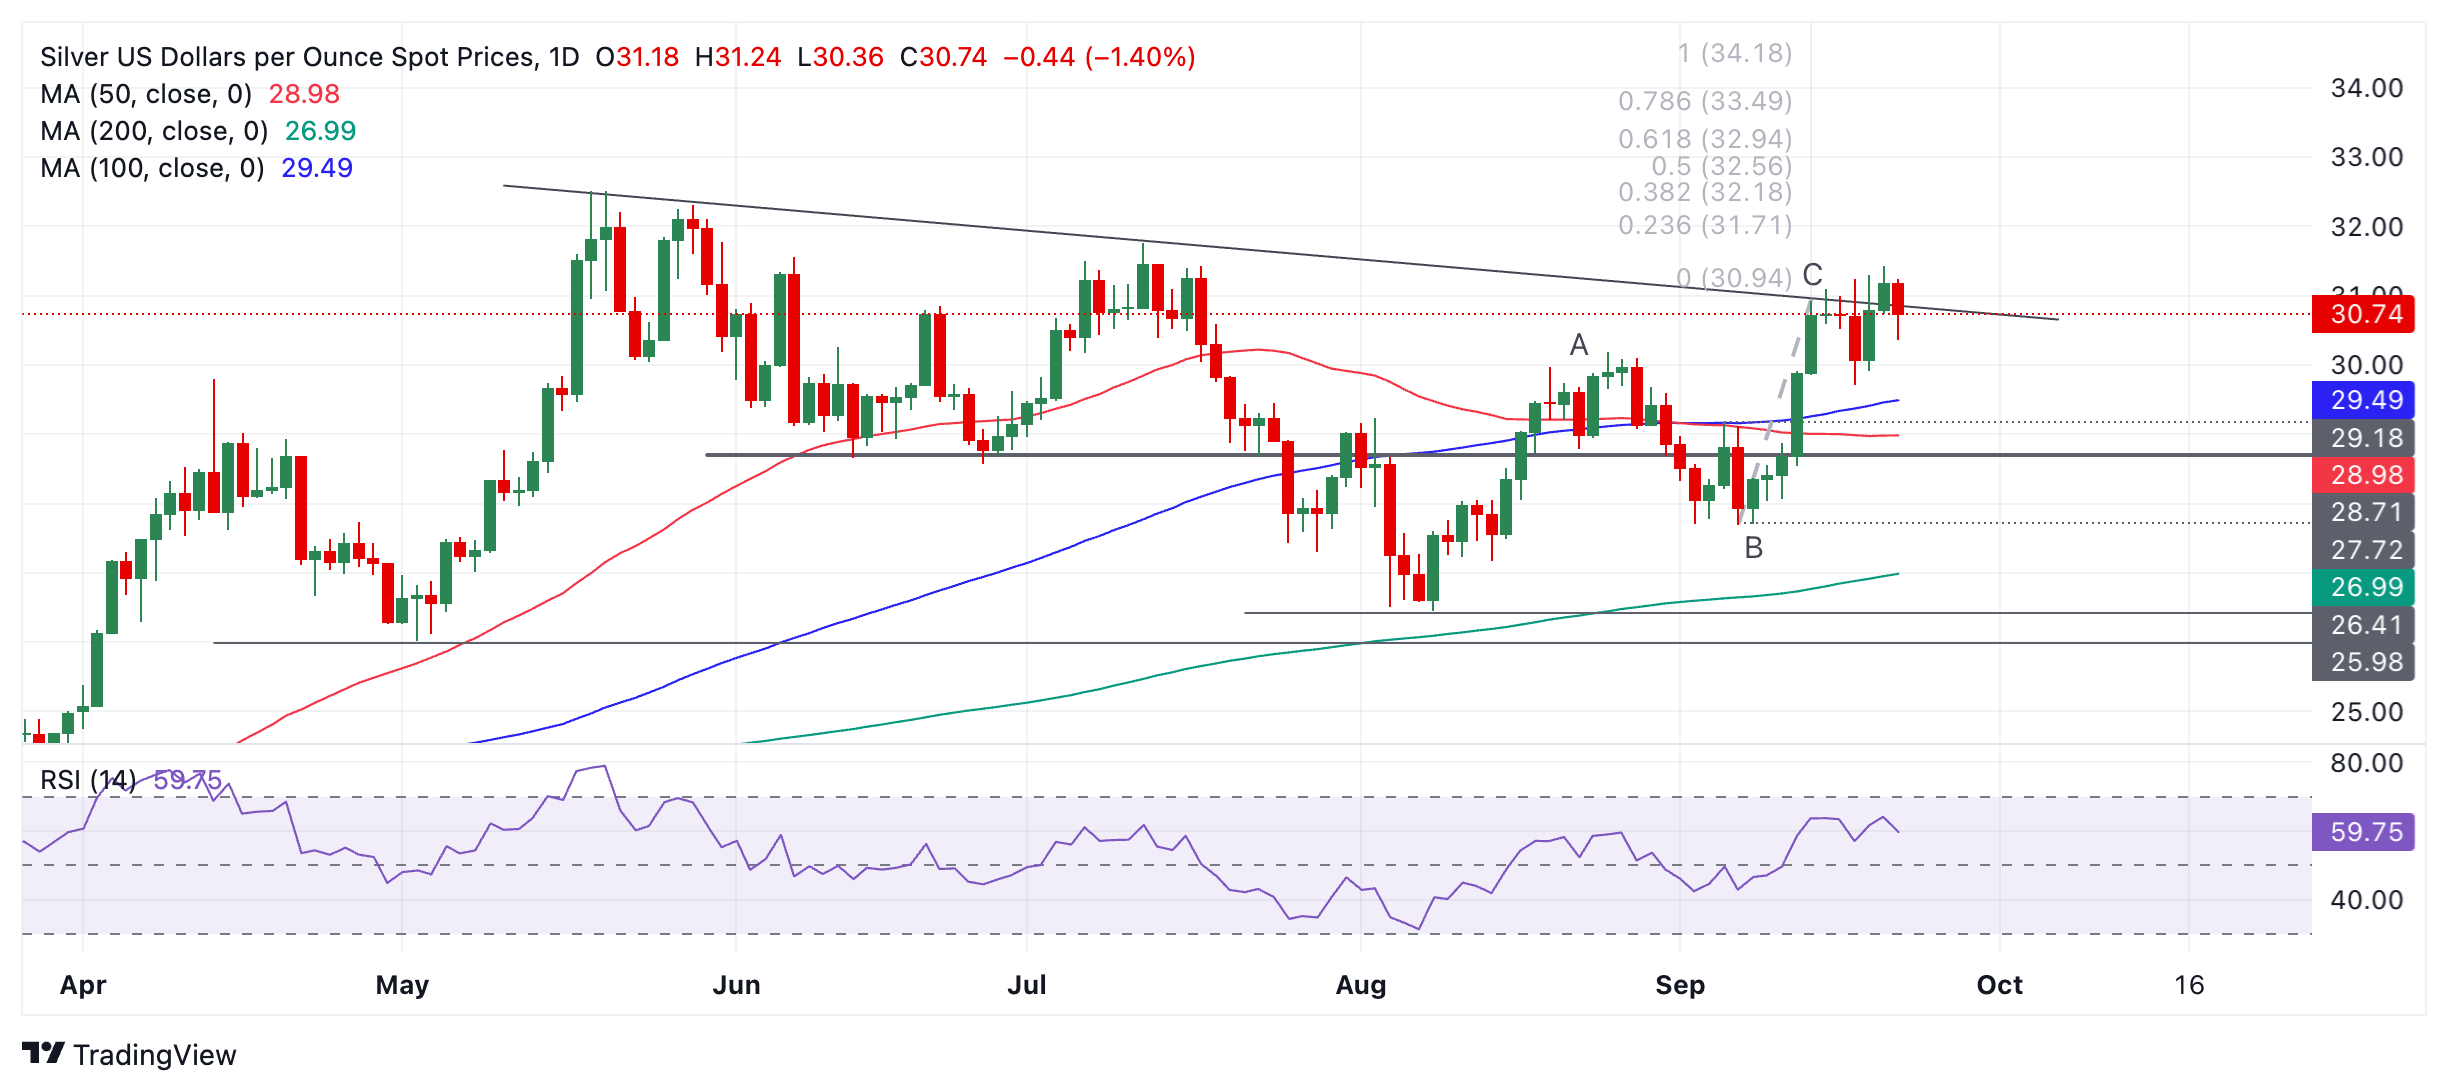This screenshot has width=2448, height=1092.
Task: Click the wave label A on chart
Action: [x=1579, y=345]
